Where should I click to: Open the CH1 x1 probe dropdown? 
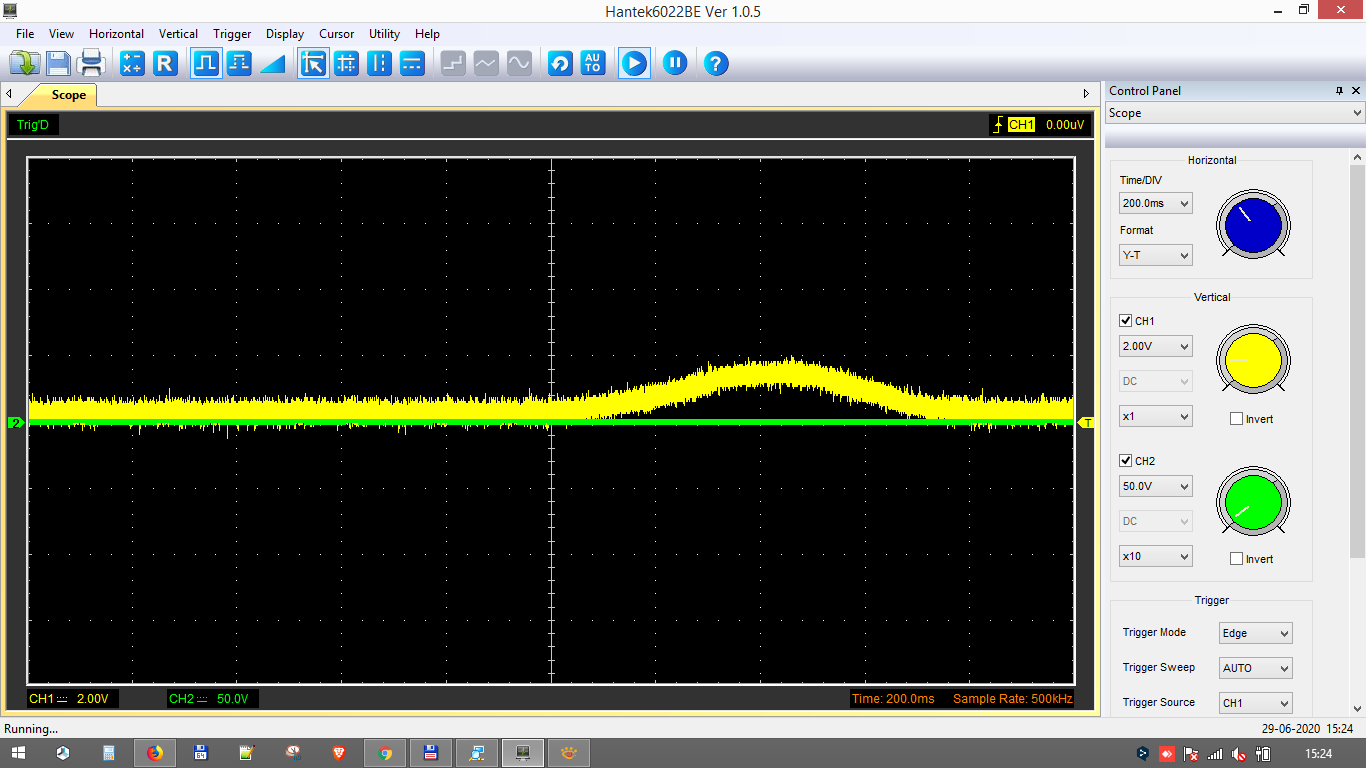1156,416
